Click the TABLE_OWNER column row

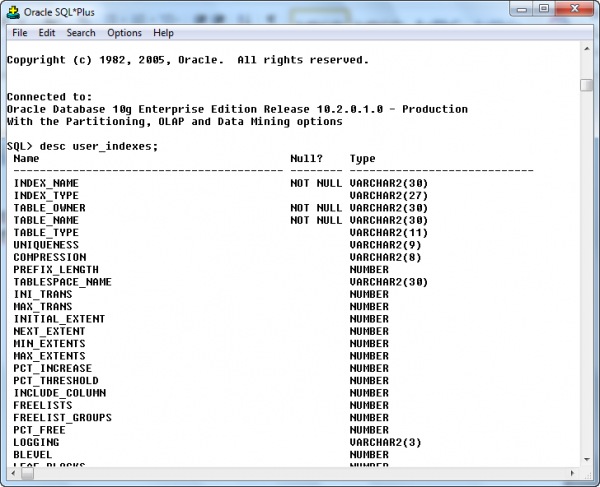221,208
